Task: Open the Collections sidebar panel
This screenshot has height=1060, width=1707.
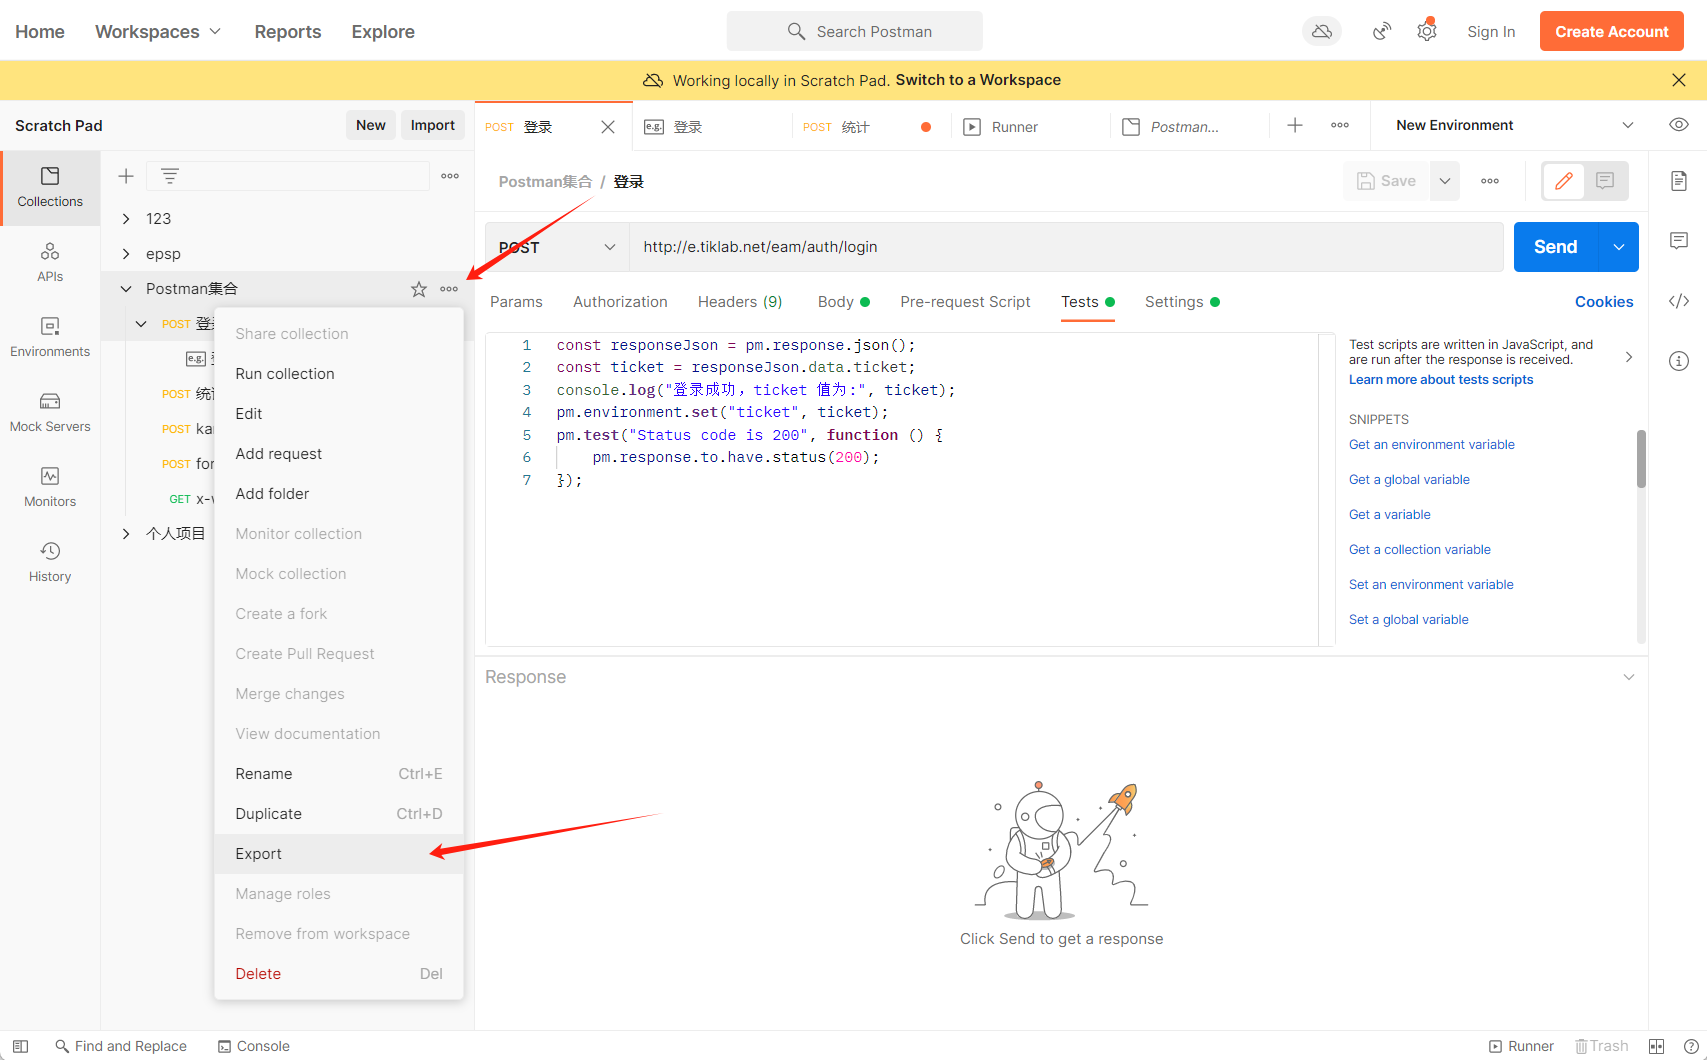Action: coord(50,188)
